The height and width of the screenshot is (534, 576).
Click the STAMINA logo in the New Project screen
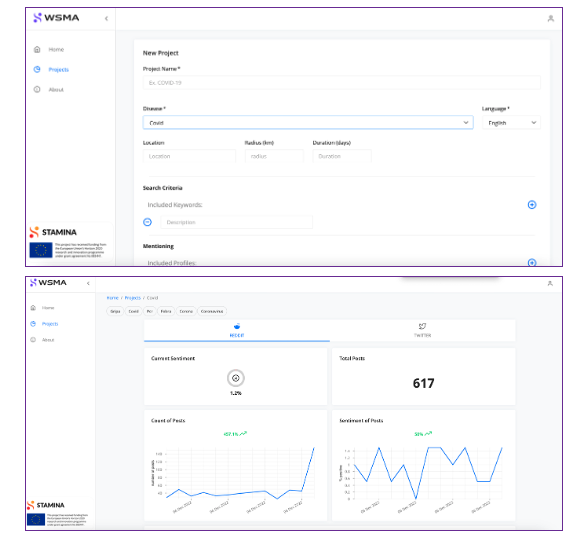53,232
